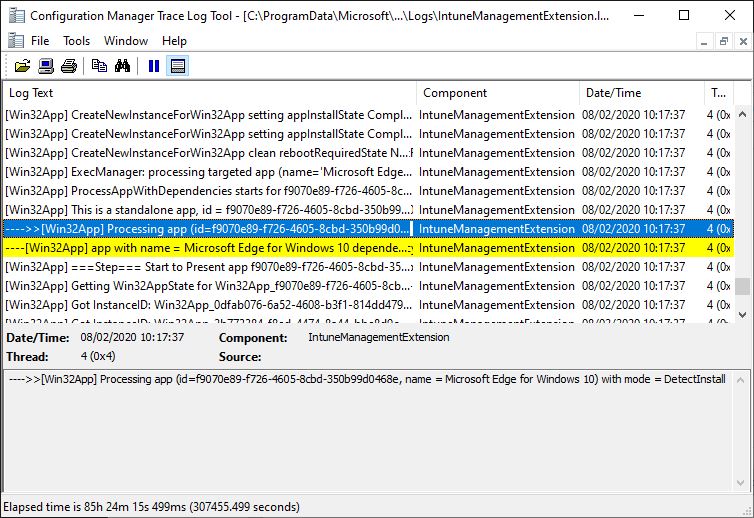Restore the inner document window size
This screenshot has height=518, width=754.
(723, 41)
